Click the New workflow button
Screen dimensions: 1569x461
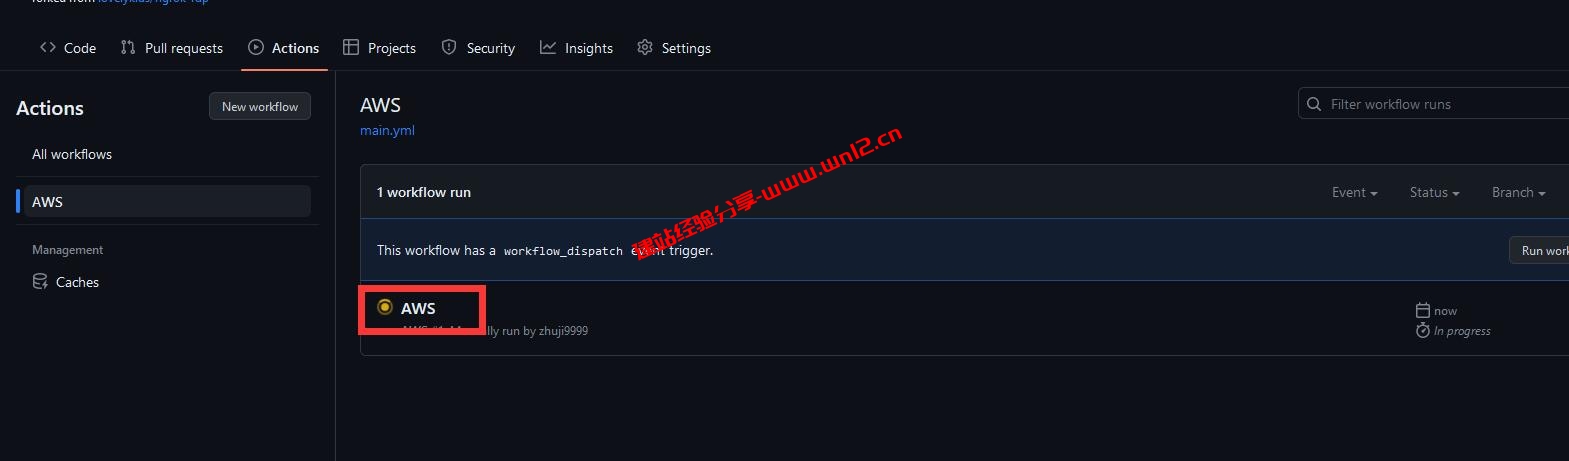point(260,106)
